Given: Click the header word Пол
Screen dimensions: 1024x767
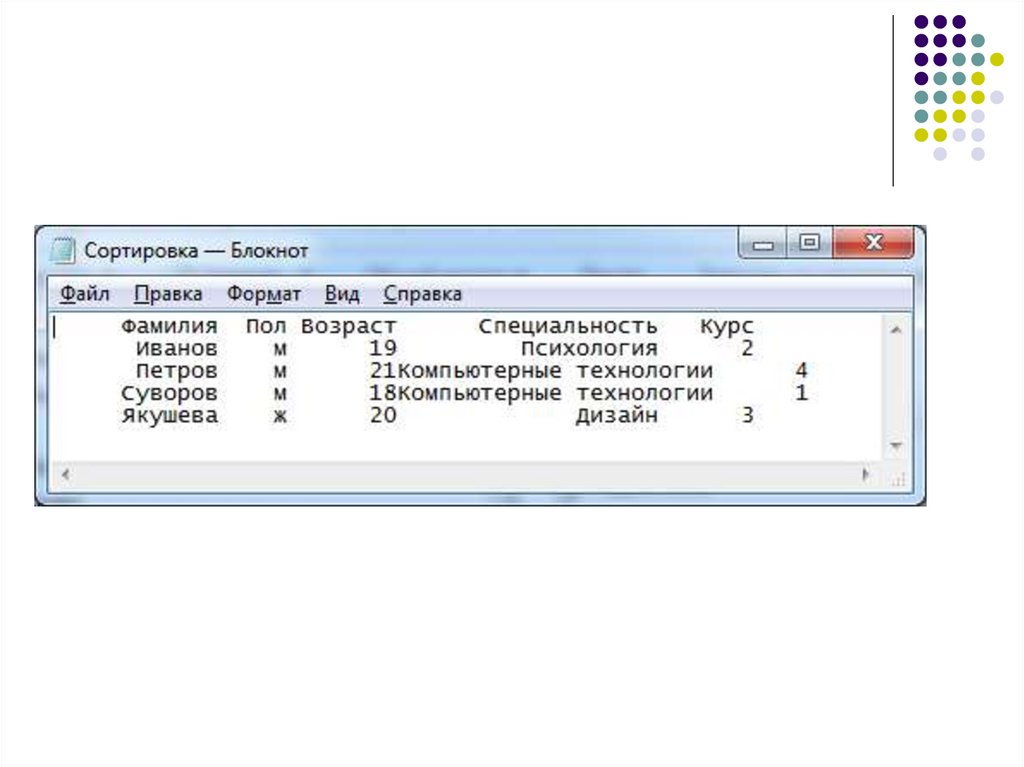Looking at the screenshot, I should (266, 326).
